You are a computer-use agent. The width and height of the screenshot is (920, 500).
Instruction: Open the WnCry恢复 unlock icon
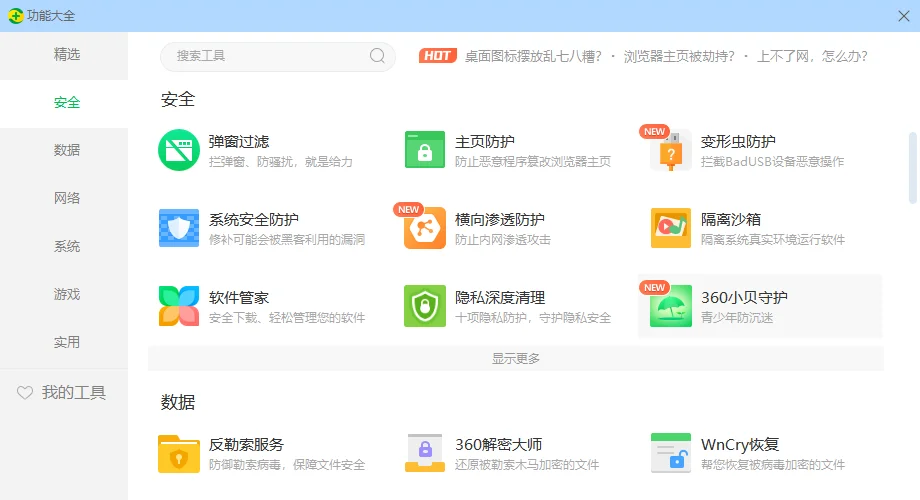tap(671, 453)
